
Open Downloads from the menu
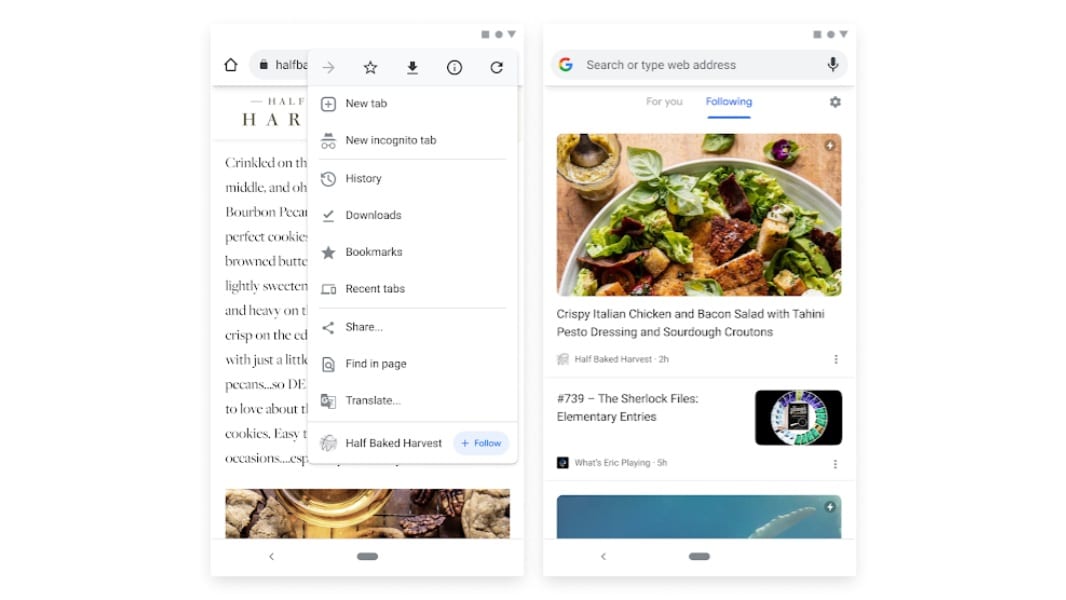coord(413,215)
